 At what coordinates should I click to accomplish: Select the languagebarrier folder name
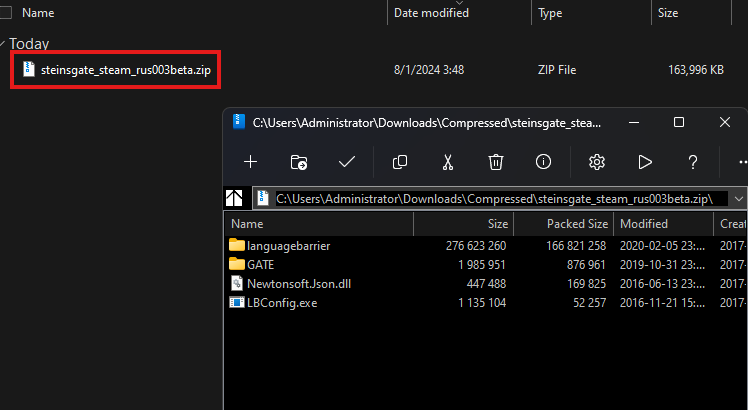point(288,246)
